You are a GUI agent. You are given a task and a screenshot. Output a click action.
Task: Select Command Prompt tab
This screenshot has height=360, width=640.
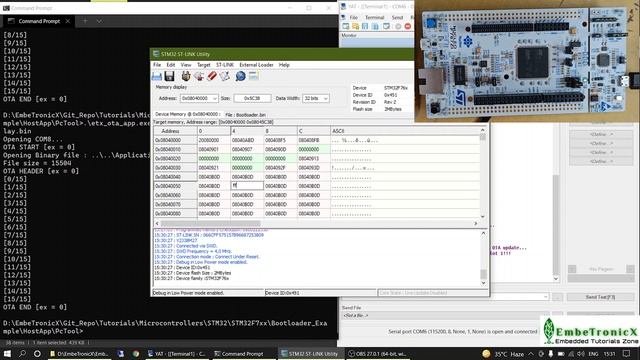[x=39, y=21]
